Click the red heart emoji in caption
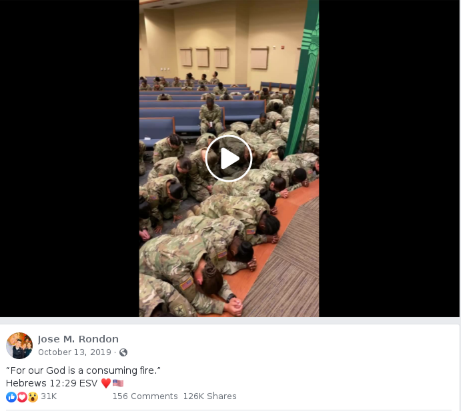This screenshot has height=411, width=461. click(x=106, y=383)
